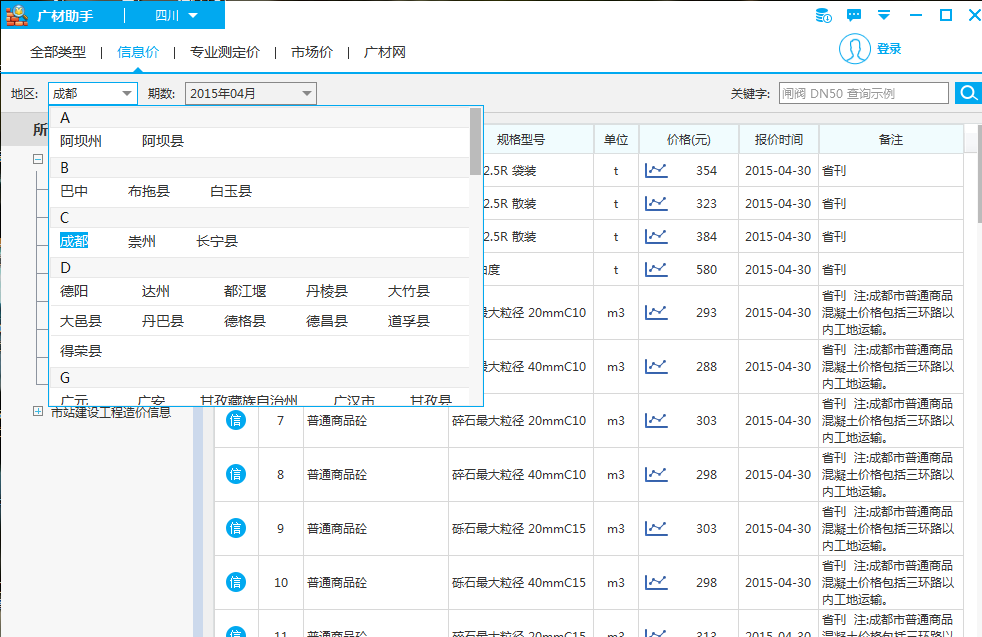Select 布拖县 in region list

(148, 191)
